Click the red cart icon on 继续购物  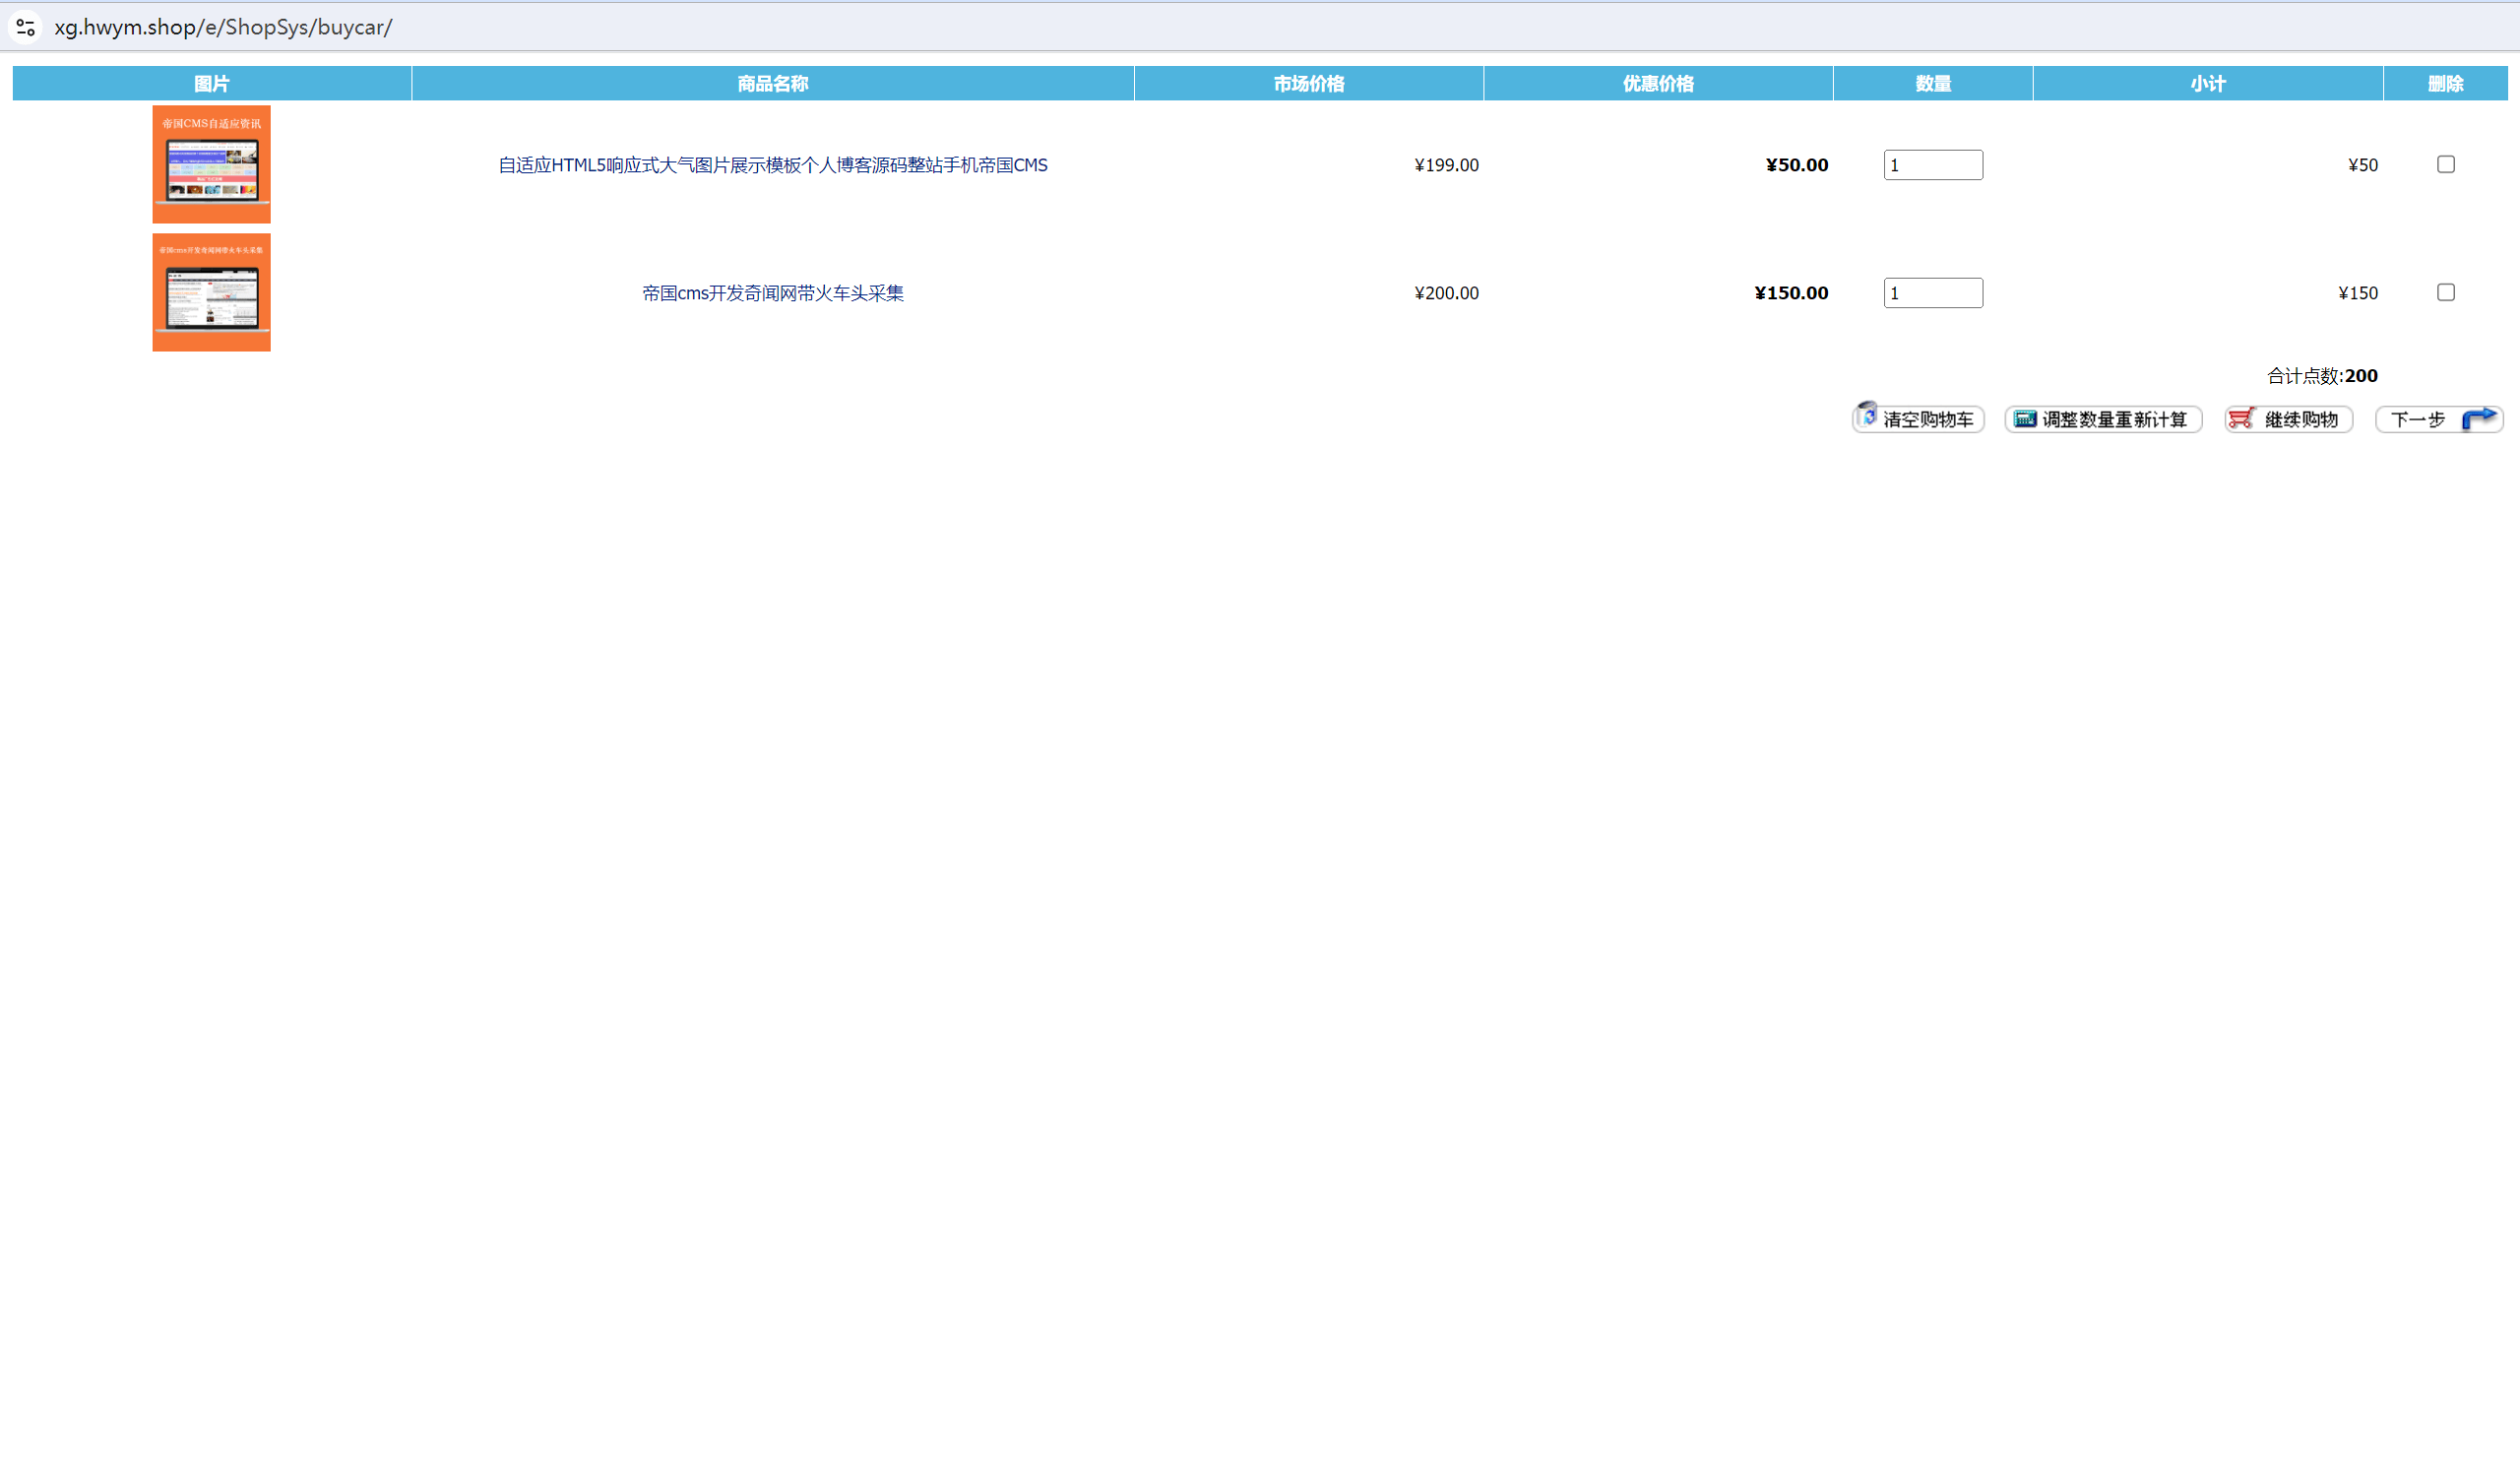pos(2242,418)
